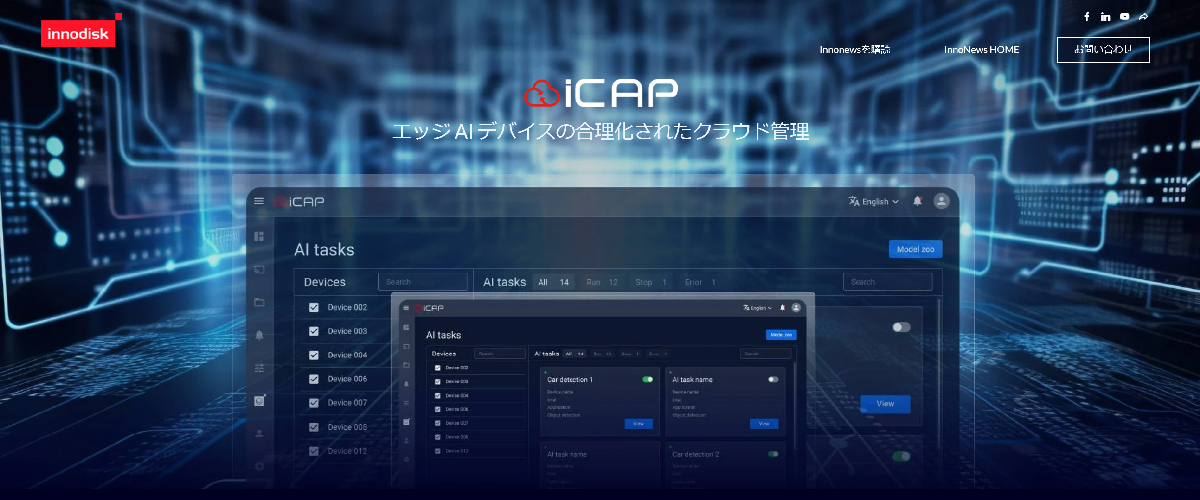The height and width of the screenshot is (500, 1200).
Task: Click AI tasks search field in large window
Action: (888, 282)
